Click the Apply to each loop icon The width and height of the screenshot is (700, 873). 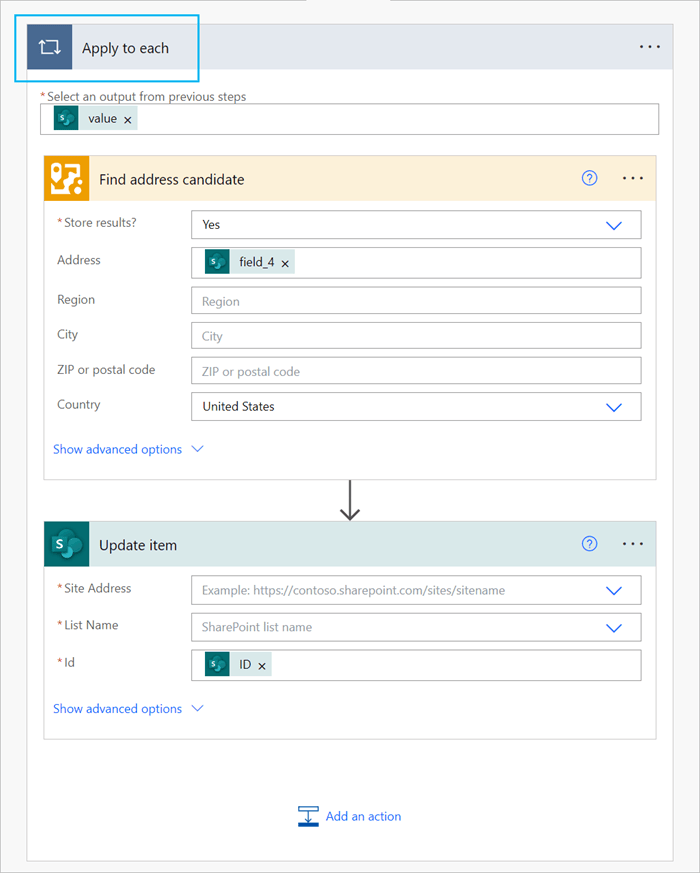click(x=49, y=47)
